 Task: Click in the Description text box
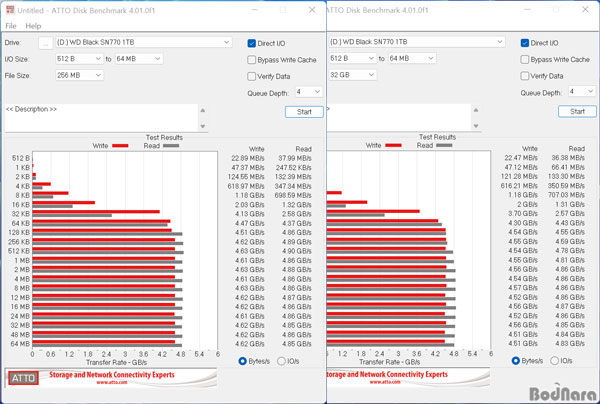point(101,118)
